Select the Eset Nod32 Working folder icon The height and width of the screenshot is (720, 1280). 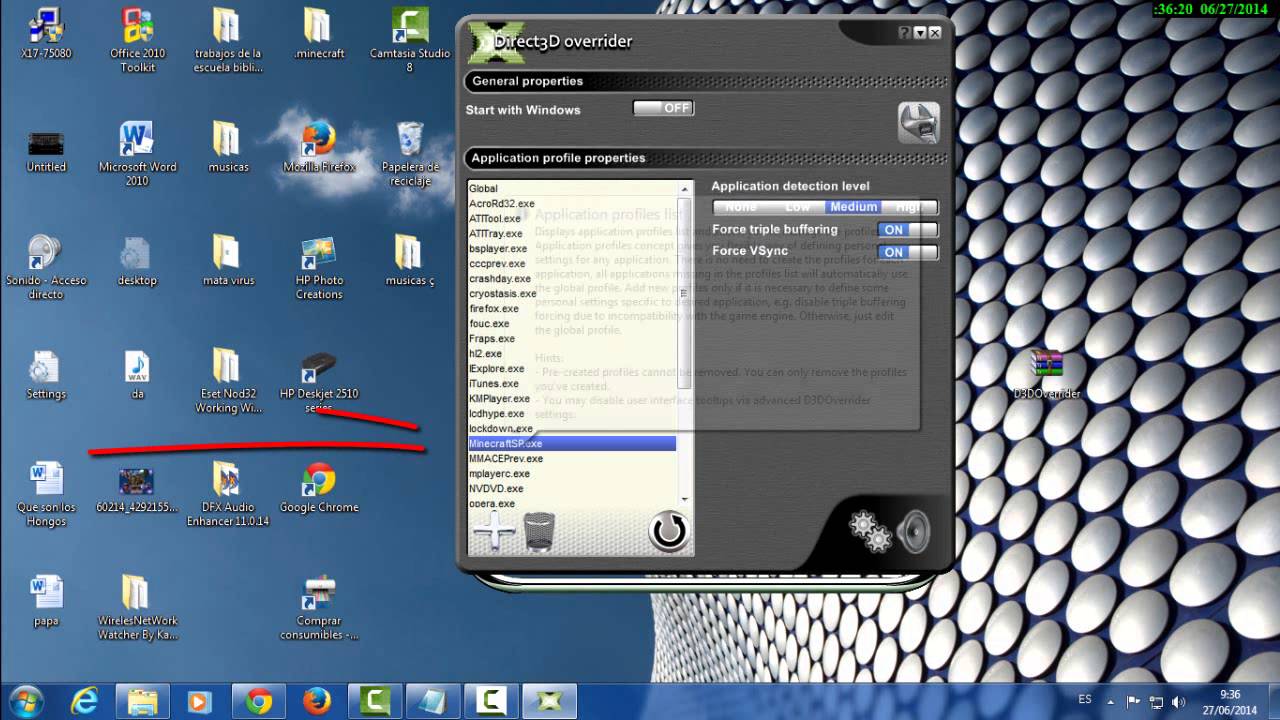coord(228,382)
